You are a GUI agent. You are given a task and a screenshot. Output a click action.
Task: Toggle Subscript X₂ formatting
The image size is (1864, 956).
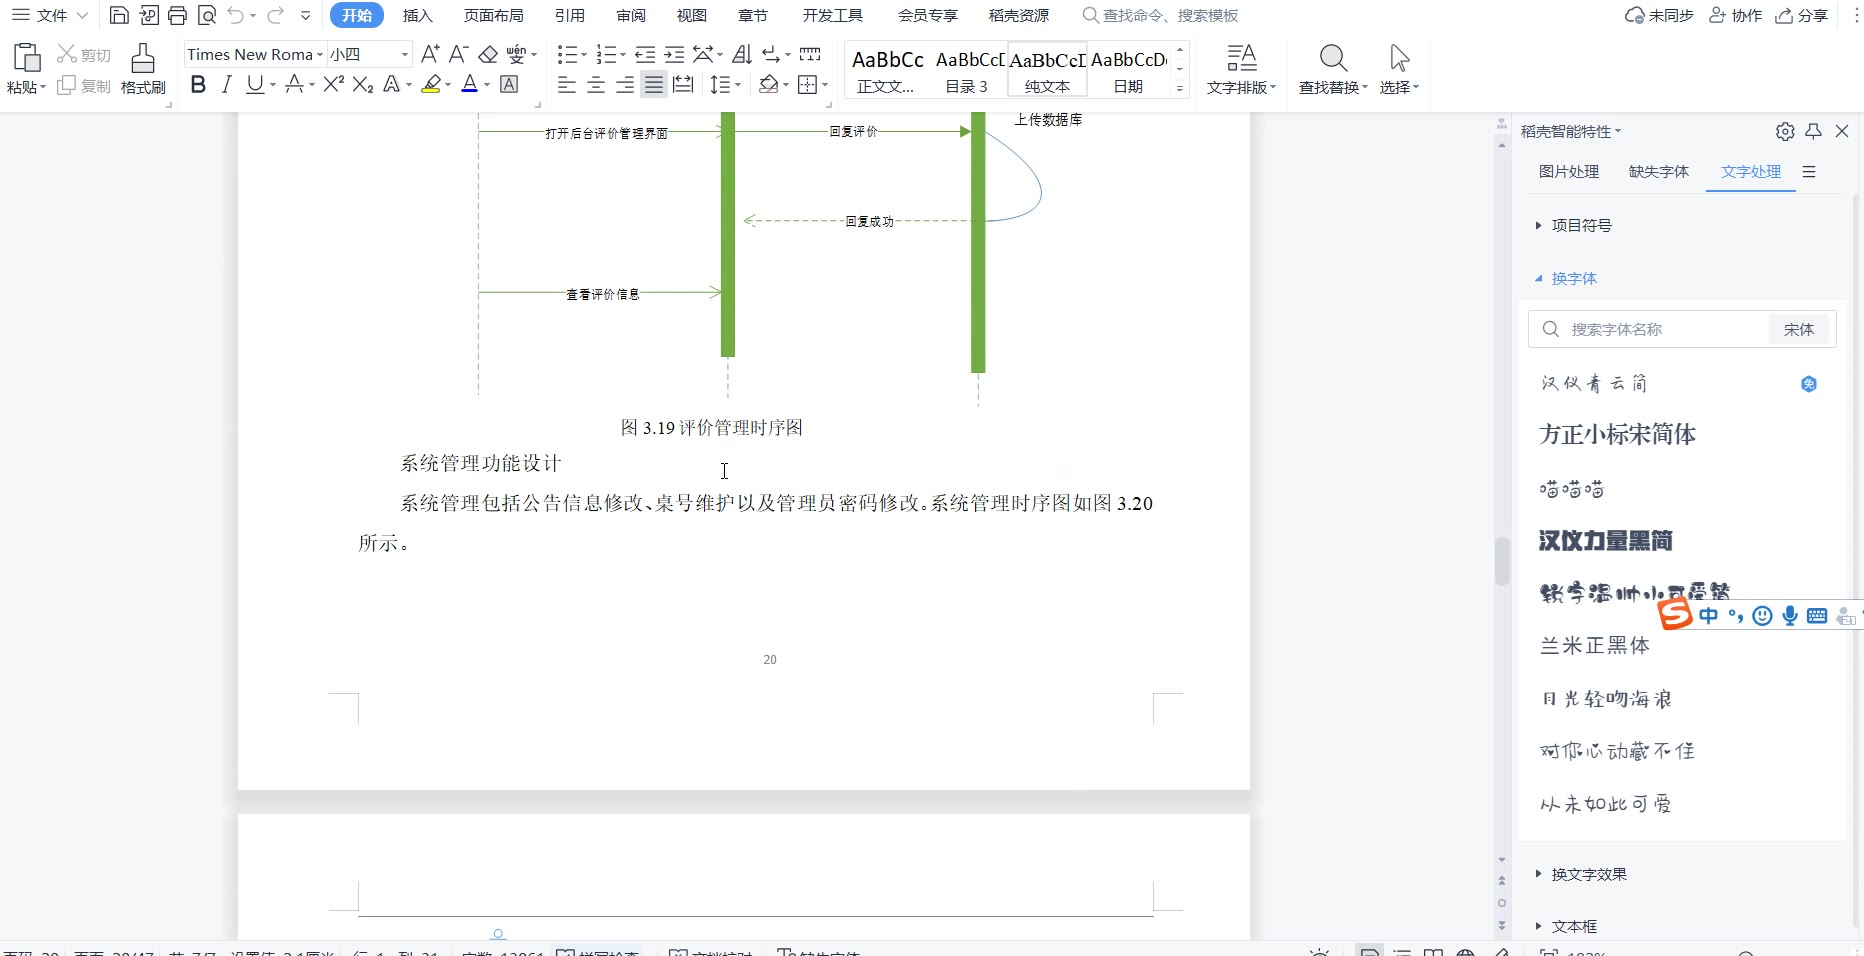click(363, 85)
